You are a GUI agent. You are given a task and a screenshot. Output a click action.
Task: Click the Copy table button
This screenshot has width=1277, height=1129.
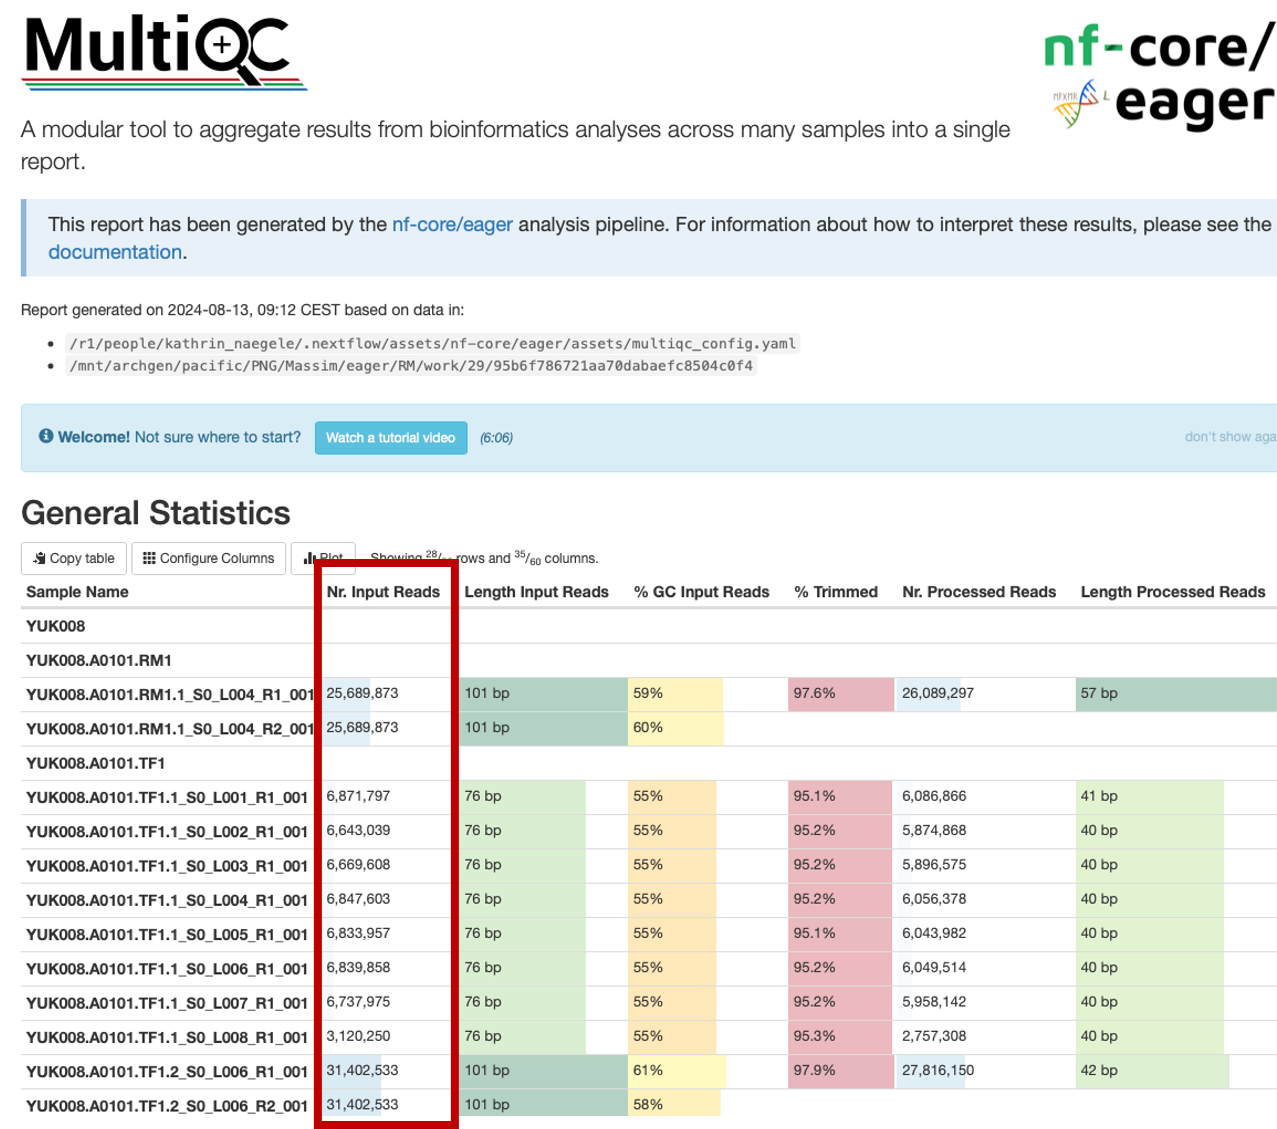74,558
